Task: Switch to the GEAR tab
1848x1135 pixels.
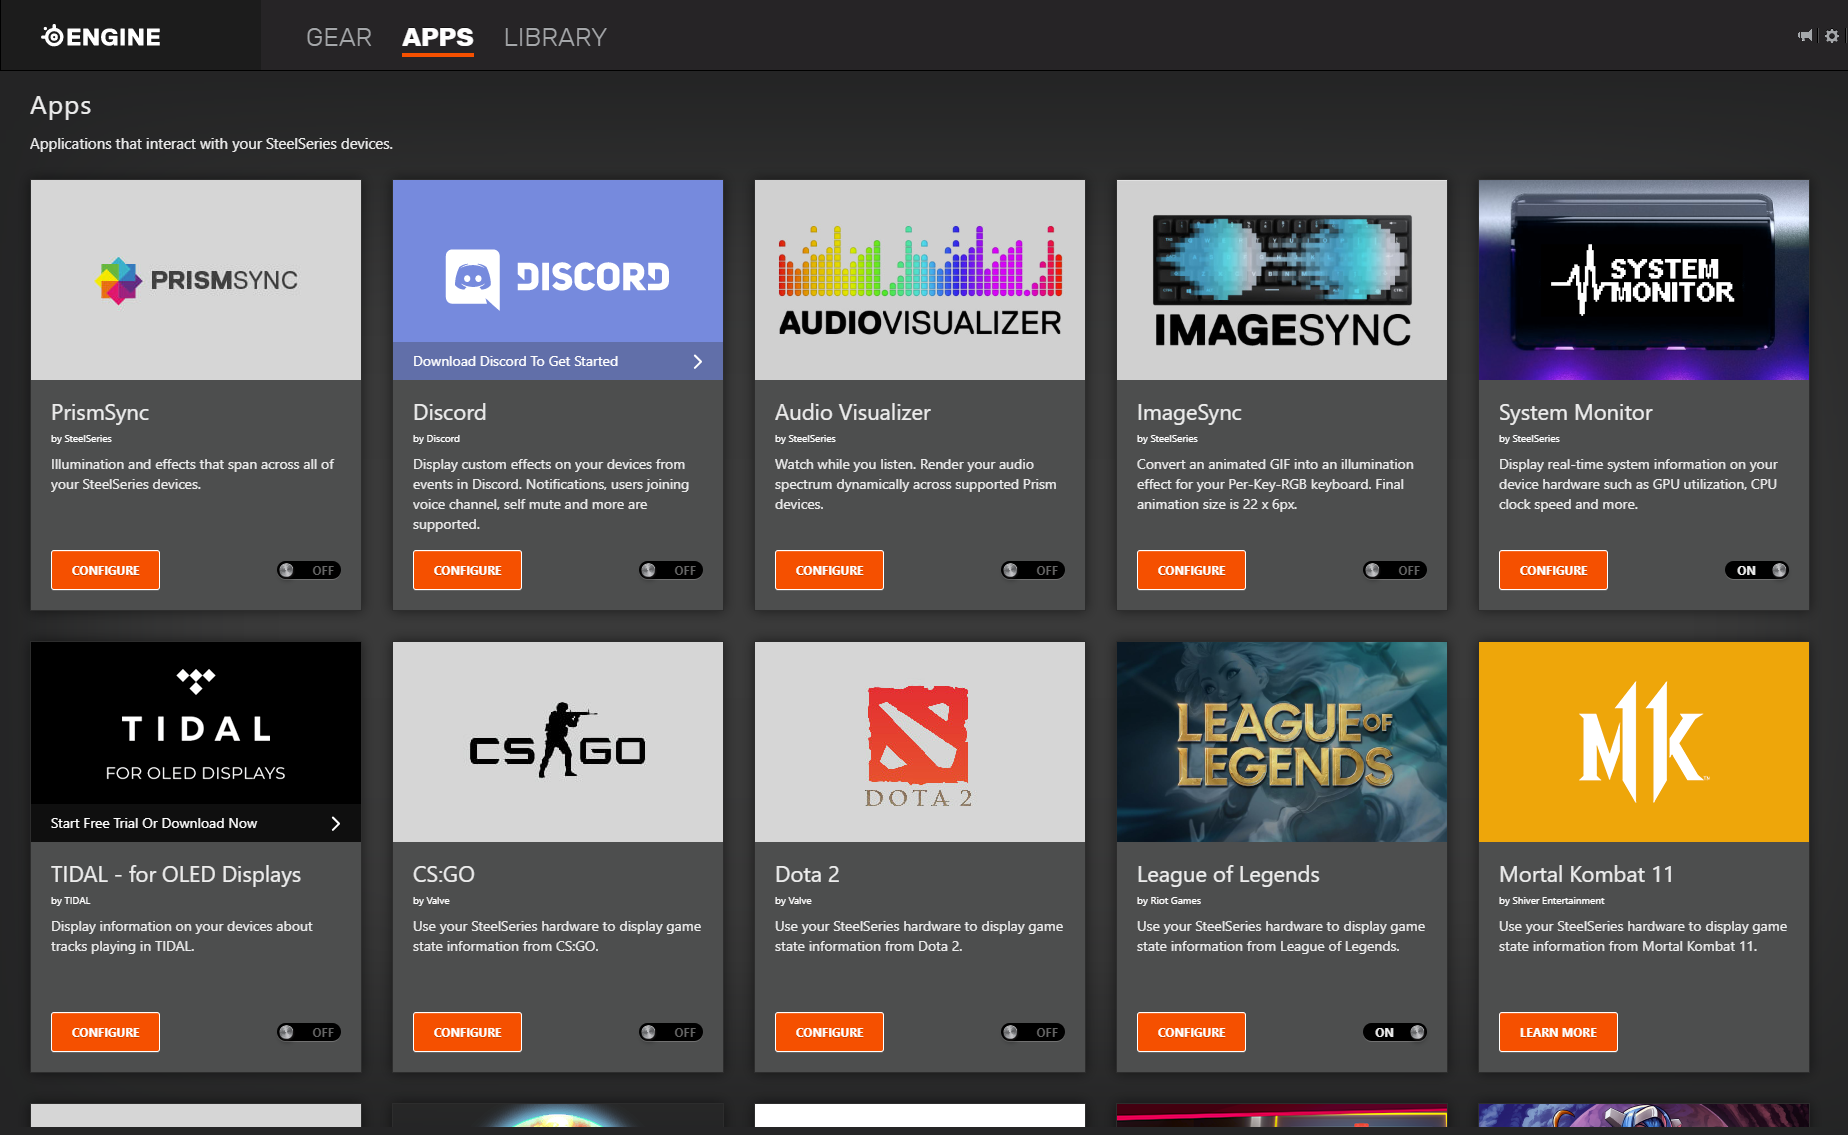Action: (x=338, y=37)
